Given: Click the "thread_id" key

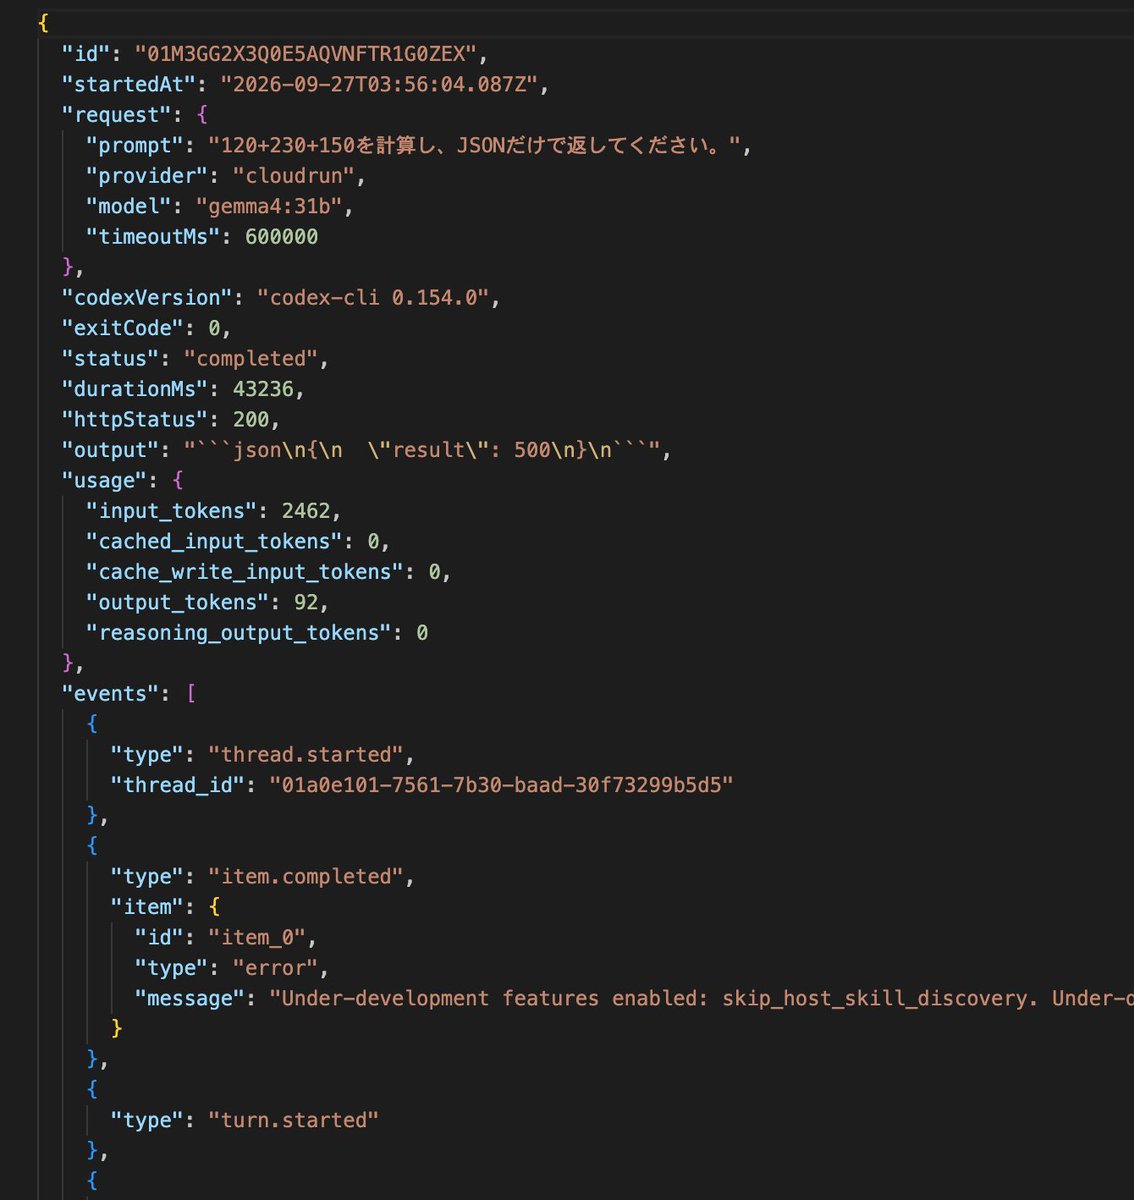Looking at the screenshot, I should (x=177, y=785).
